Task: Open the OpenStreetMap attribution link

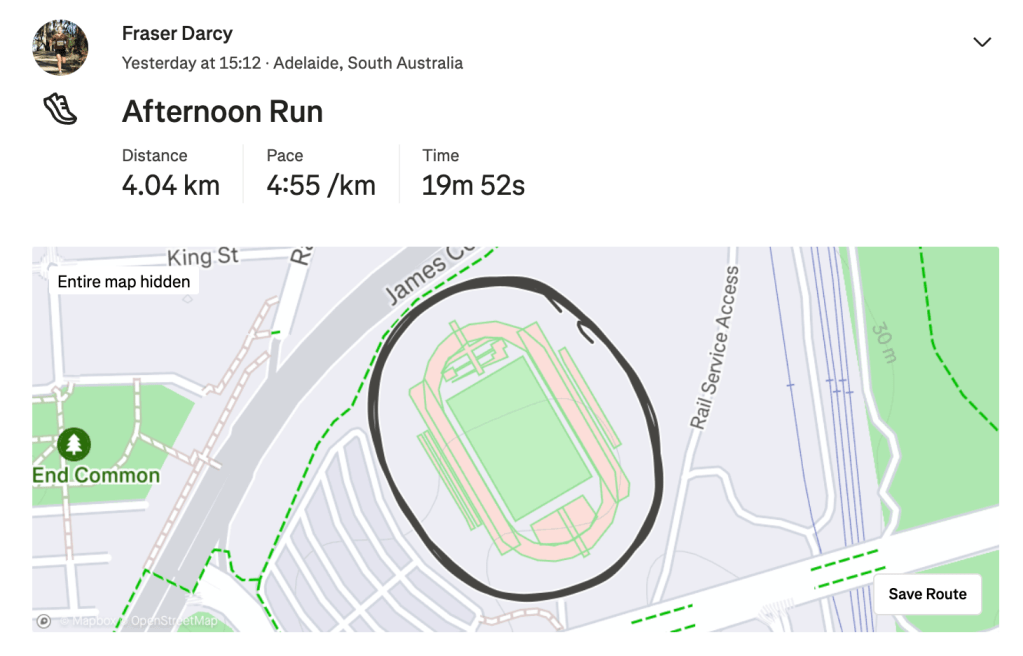Action: point(175,621)
